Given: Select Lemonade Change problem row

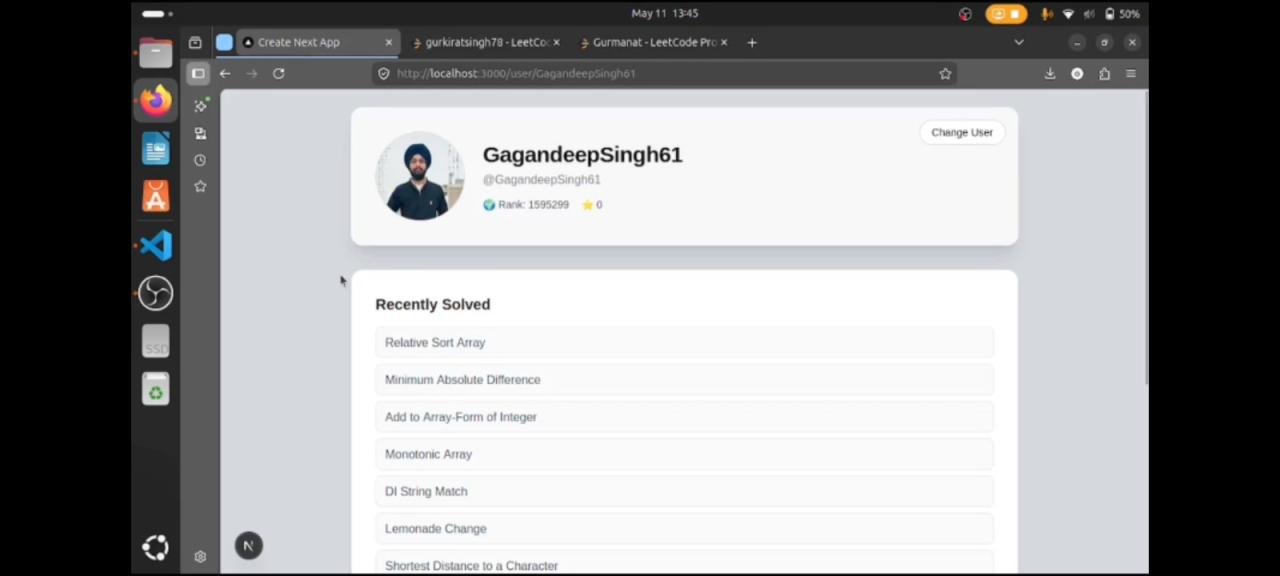Looking at the screenshot, I should tap(684, 528).
